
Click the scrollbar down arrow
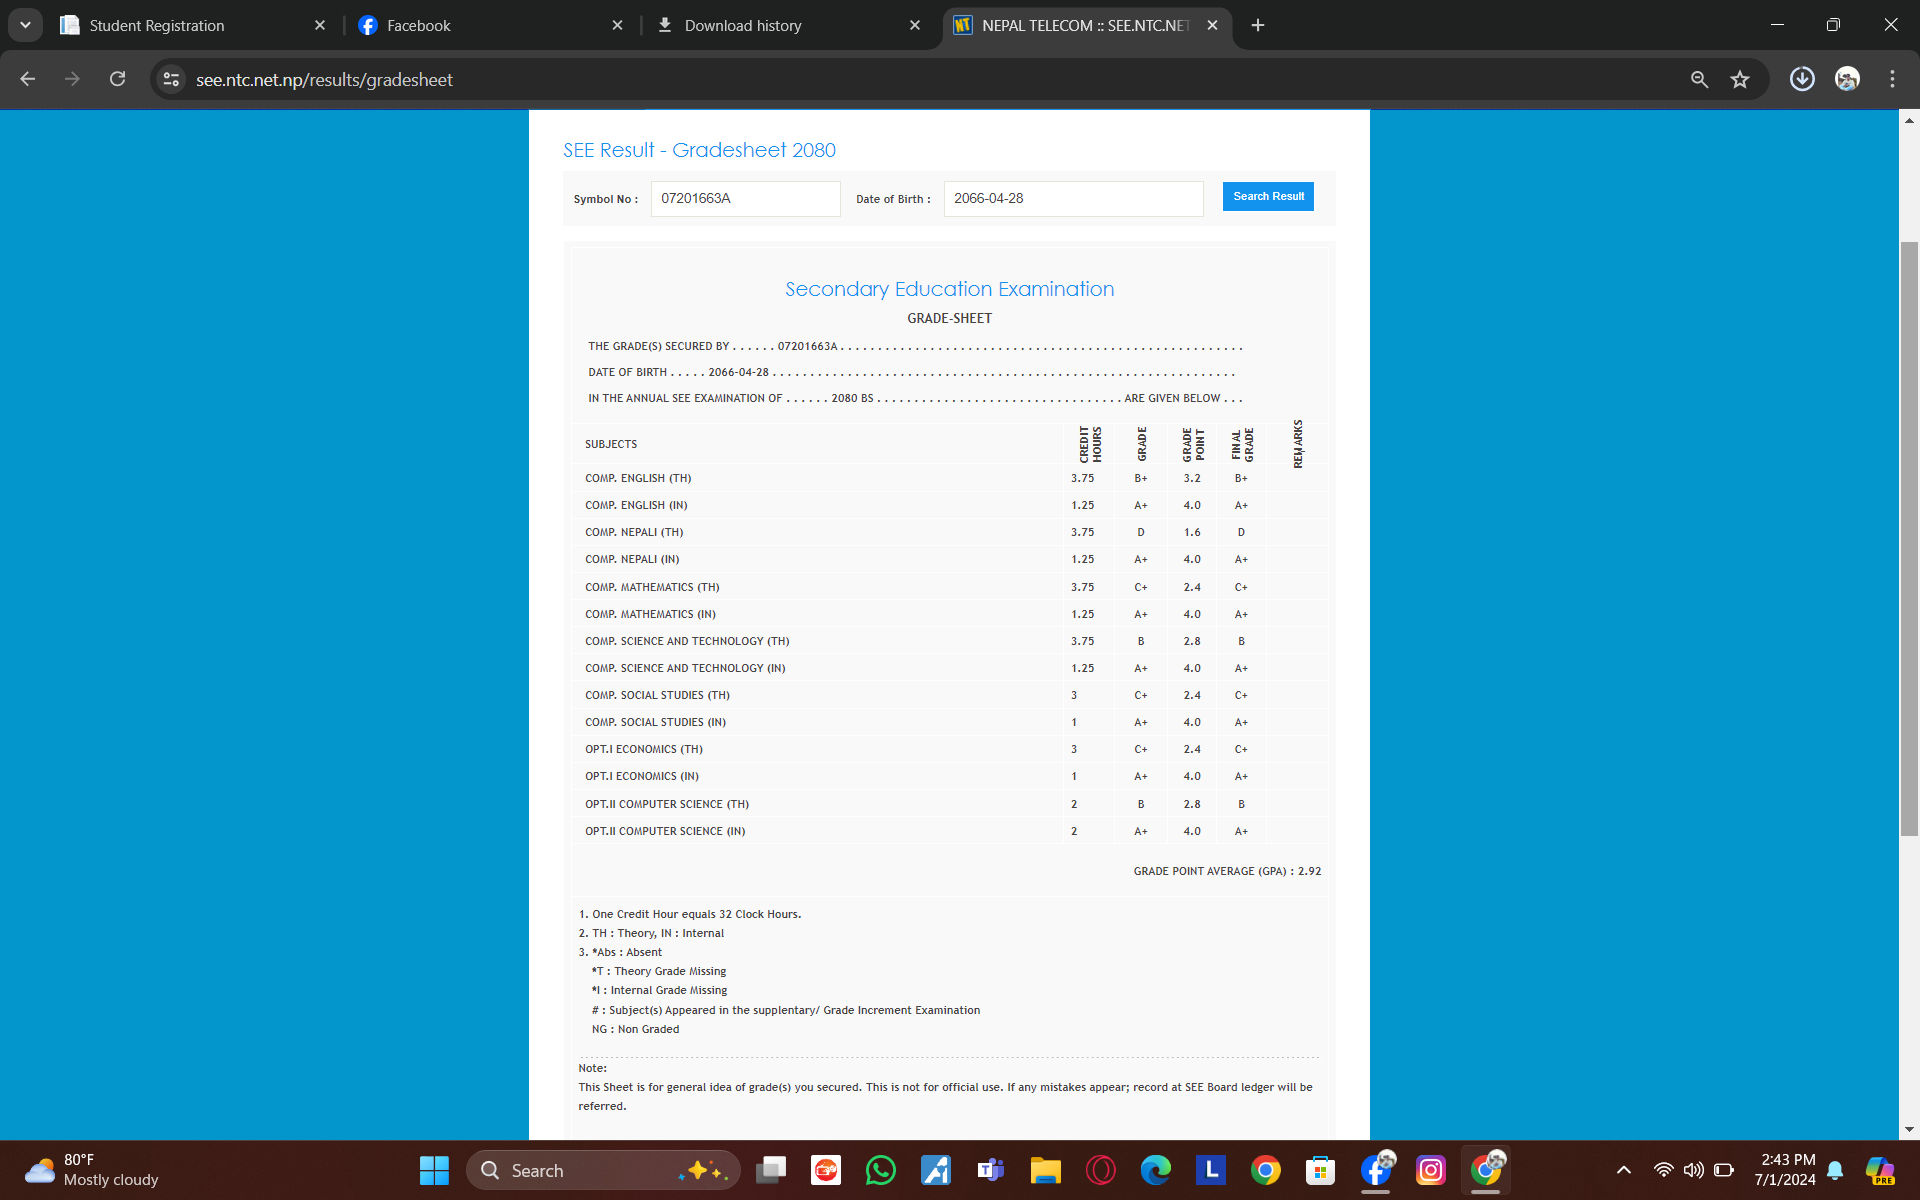coord(1909,1129)
